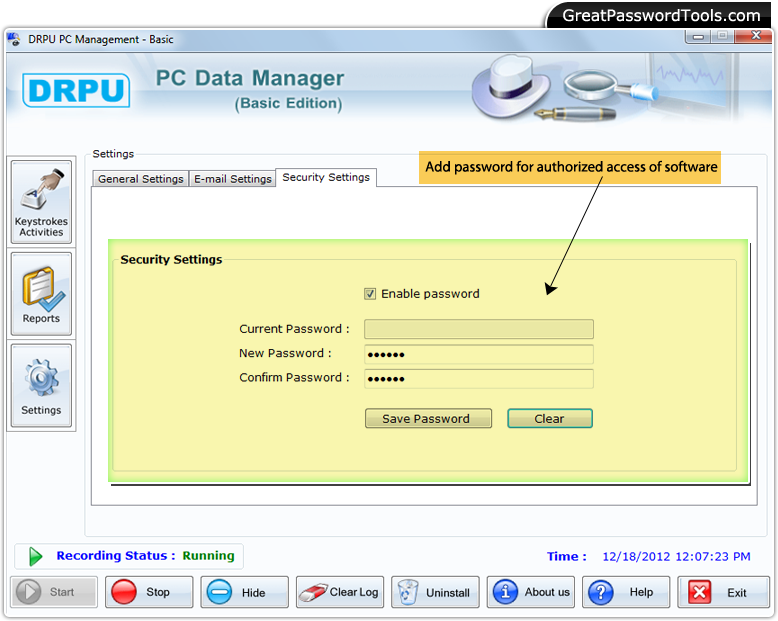Click the DRPU logo
Image resolution: width=778 pixels, height=621 pixels.
[x=76, y=90]
